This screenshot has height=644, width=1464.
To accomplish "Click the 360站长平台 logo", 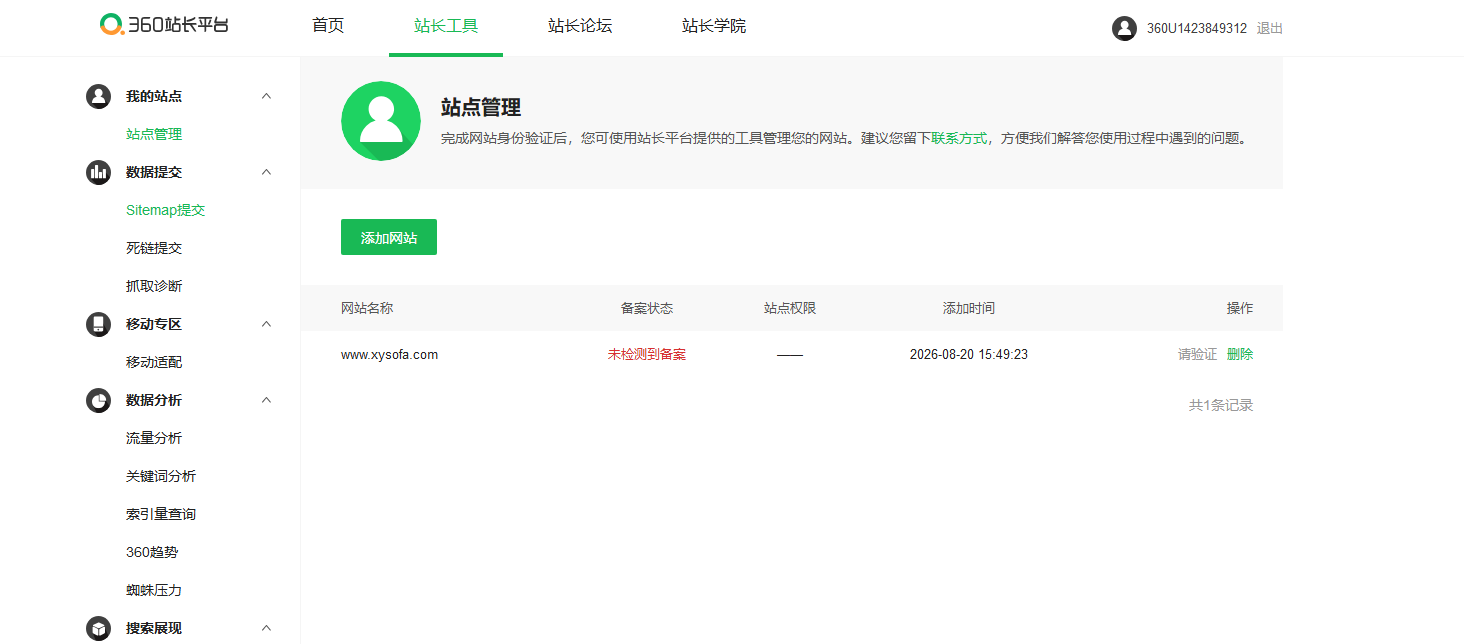I will 164,24.
